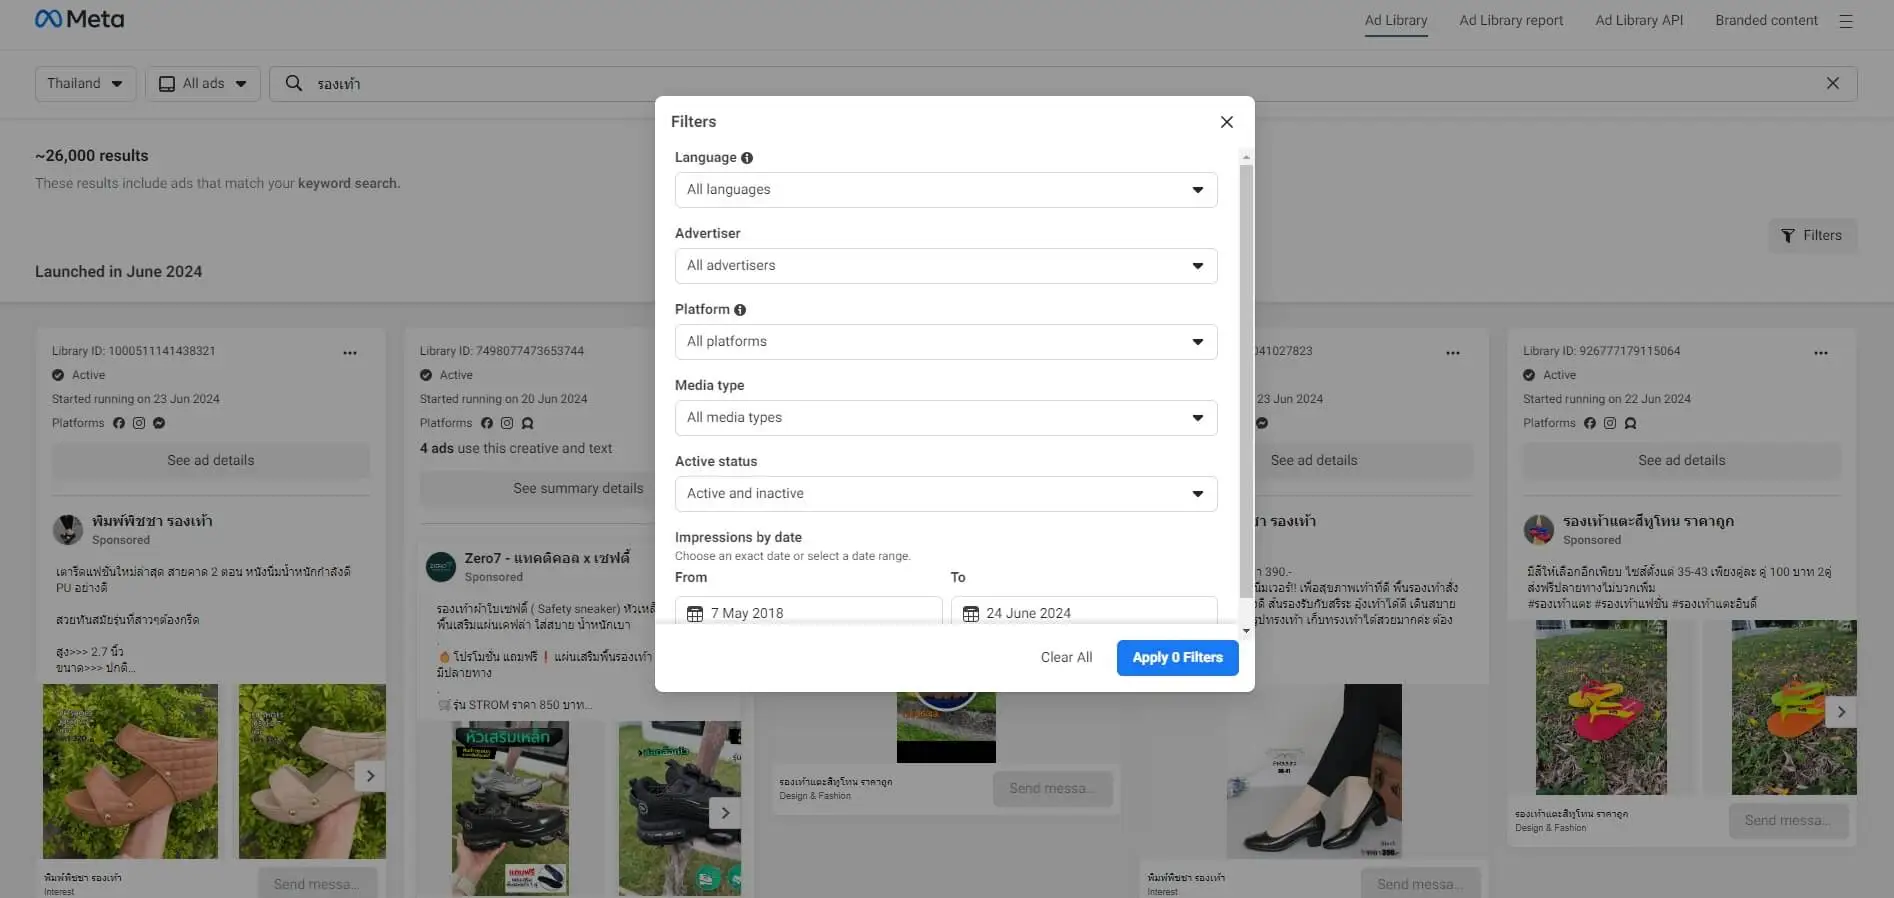
Task: Click Instagram platform icon on ad 7498077473653744
Action: coord(507,423)
